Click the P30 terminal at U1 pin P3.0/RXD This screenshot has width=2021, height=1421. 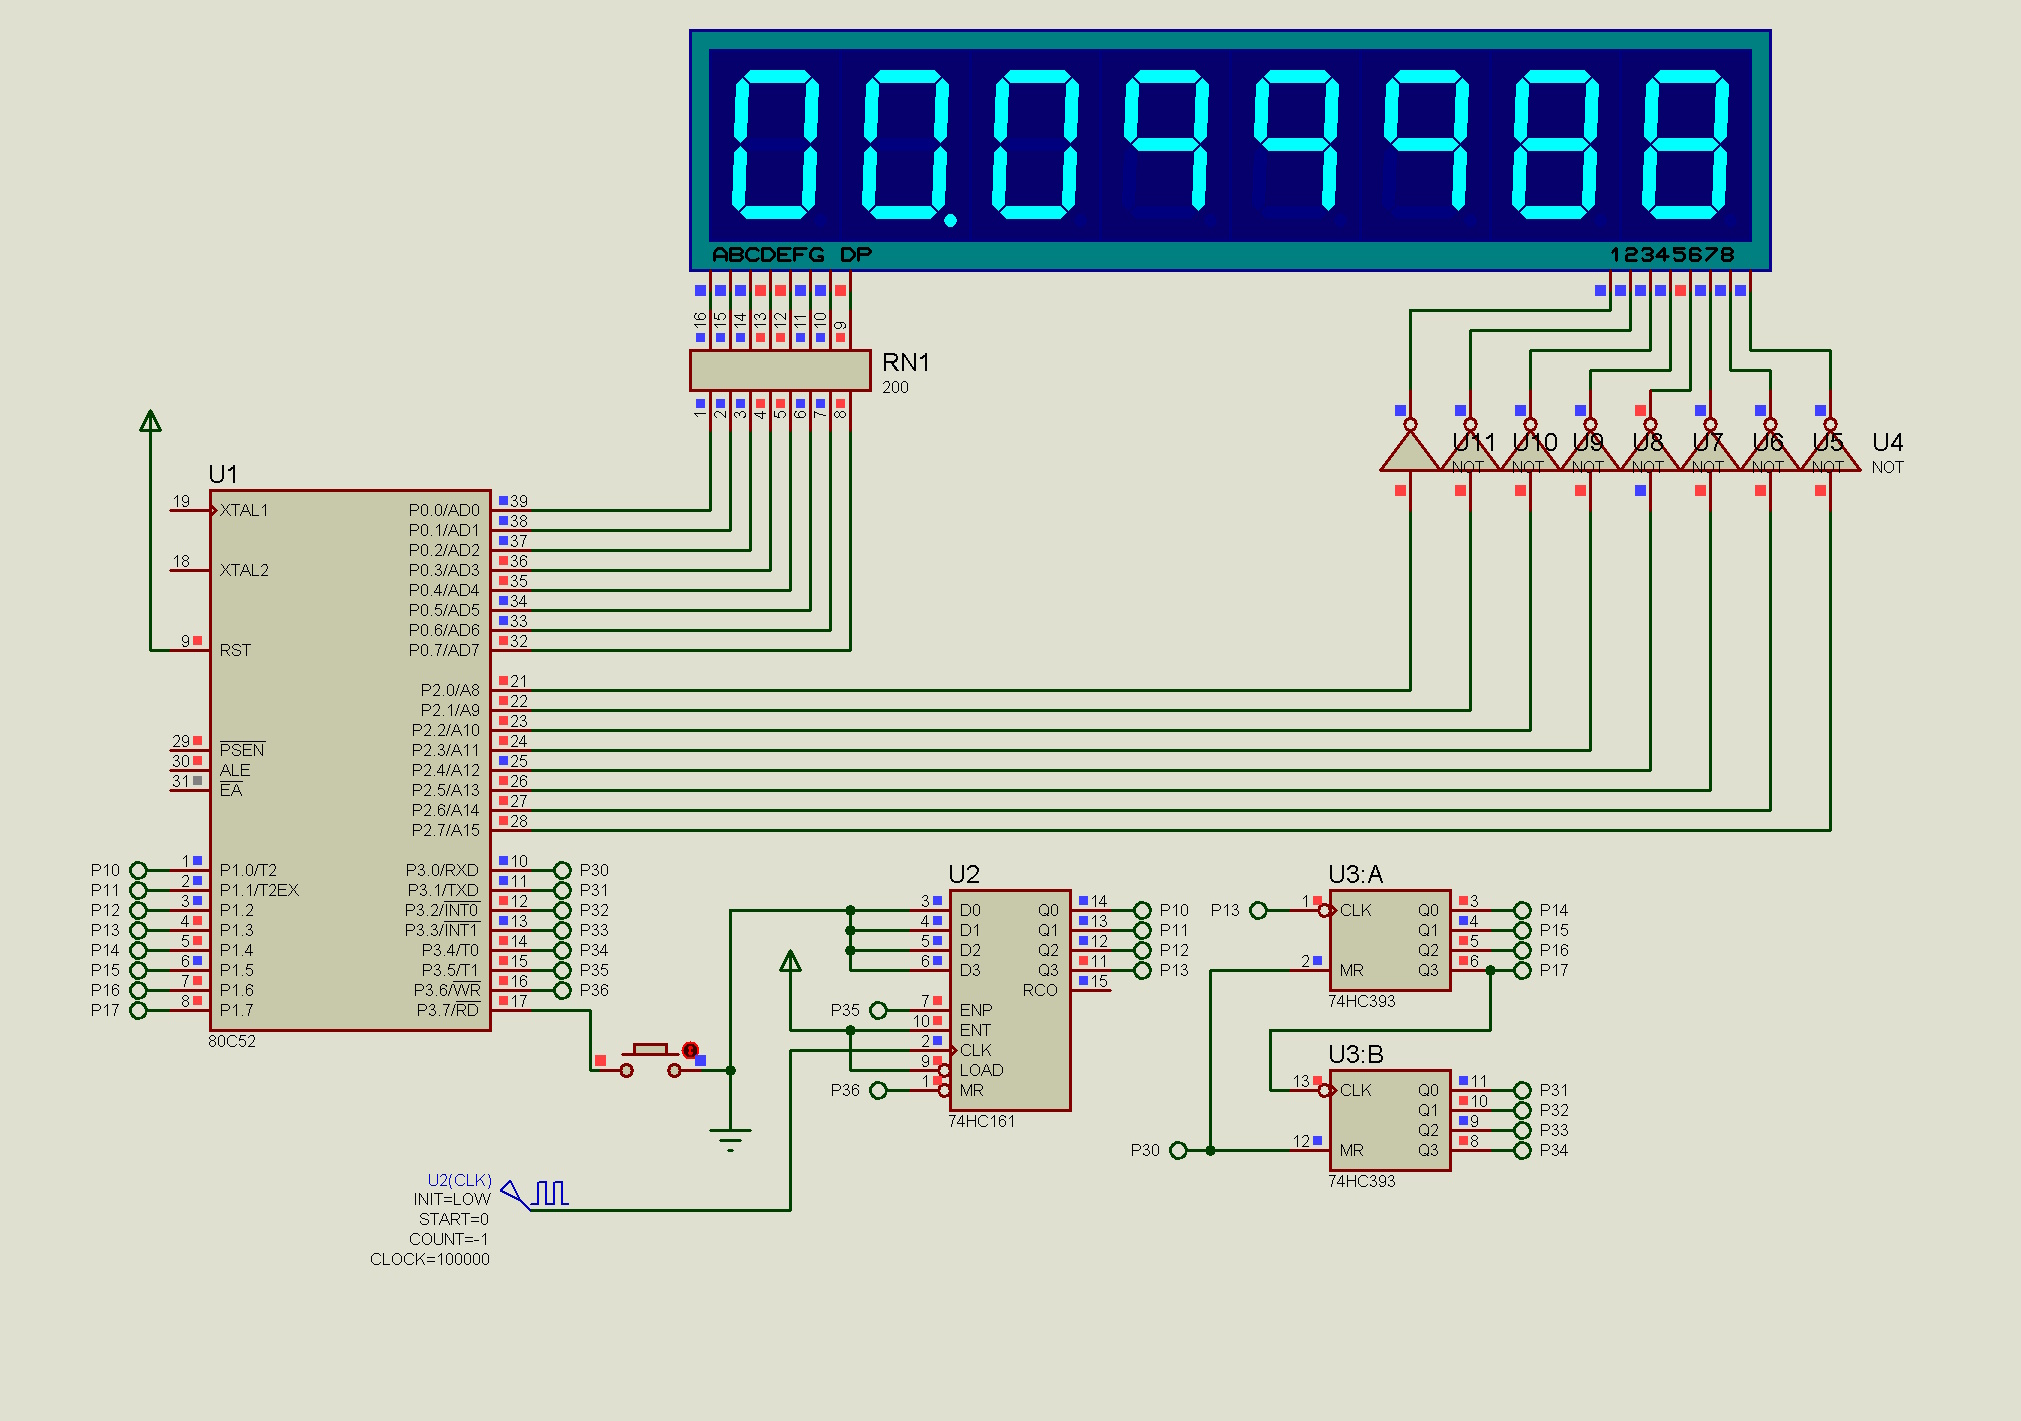562,870
